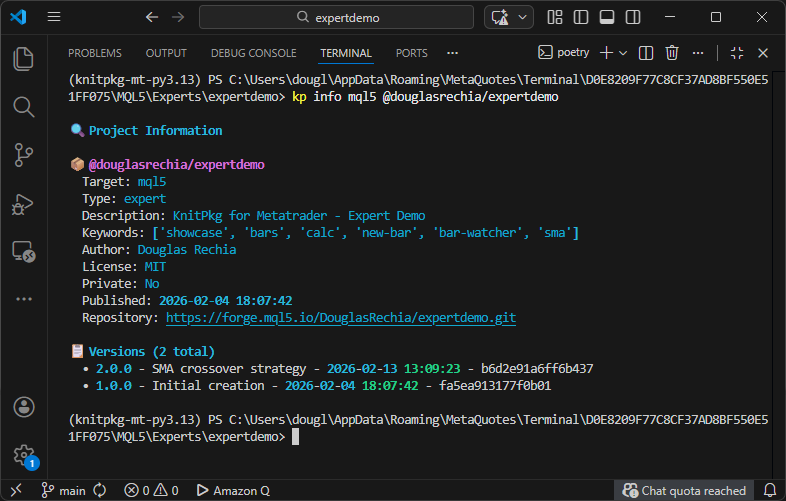Open Source Control view
The image size is (786, 501).
pos(23,154)
